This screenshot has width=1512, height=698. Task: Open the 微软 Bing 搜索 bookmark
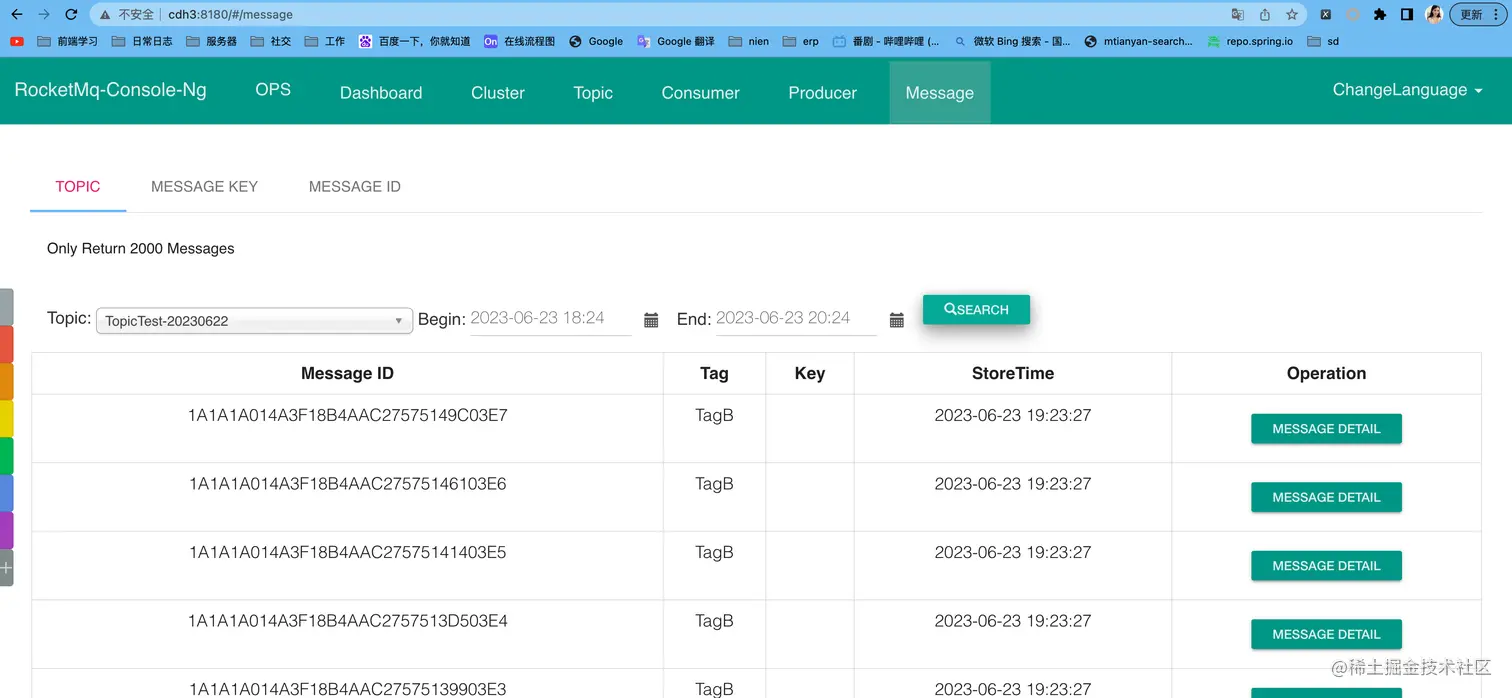pyautogui.click(x=1012, y=42)
